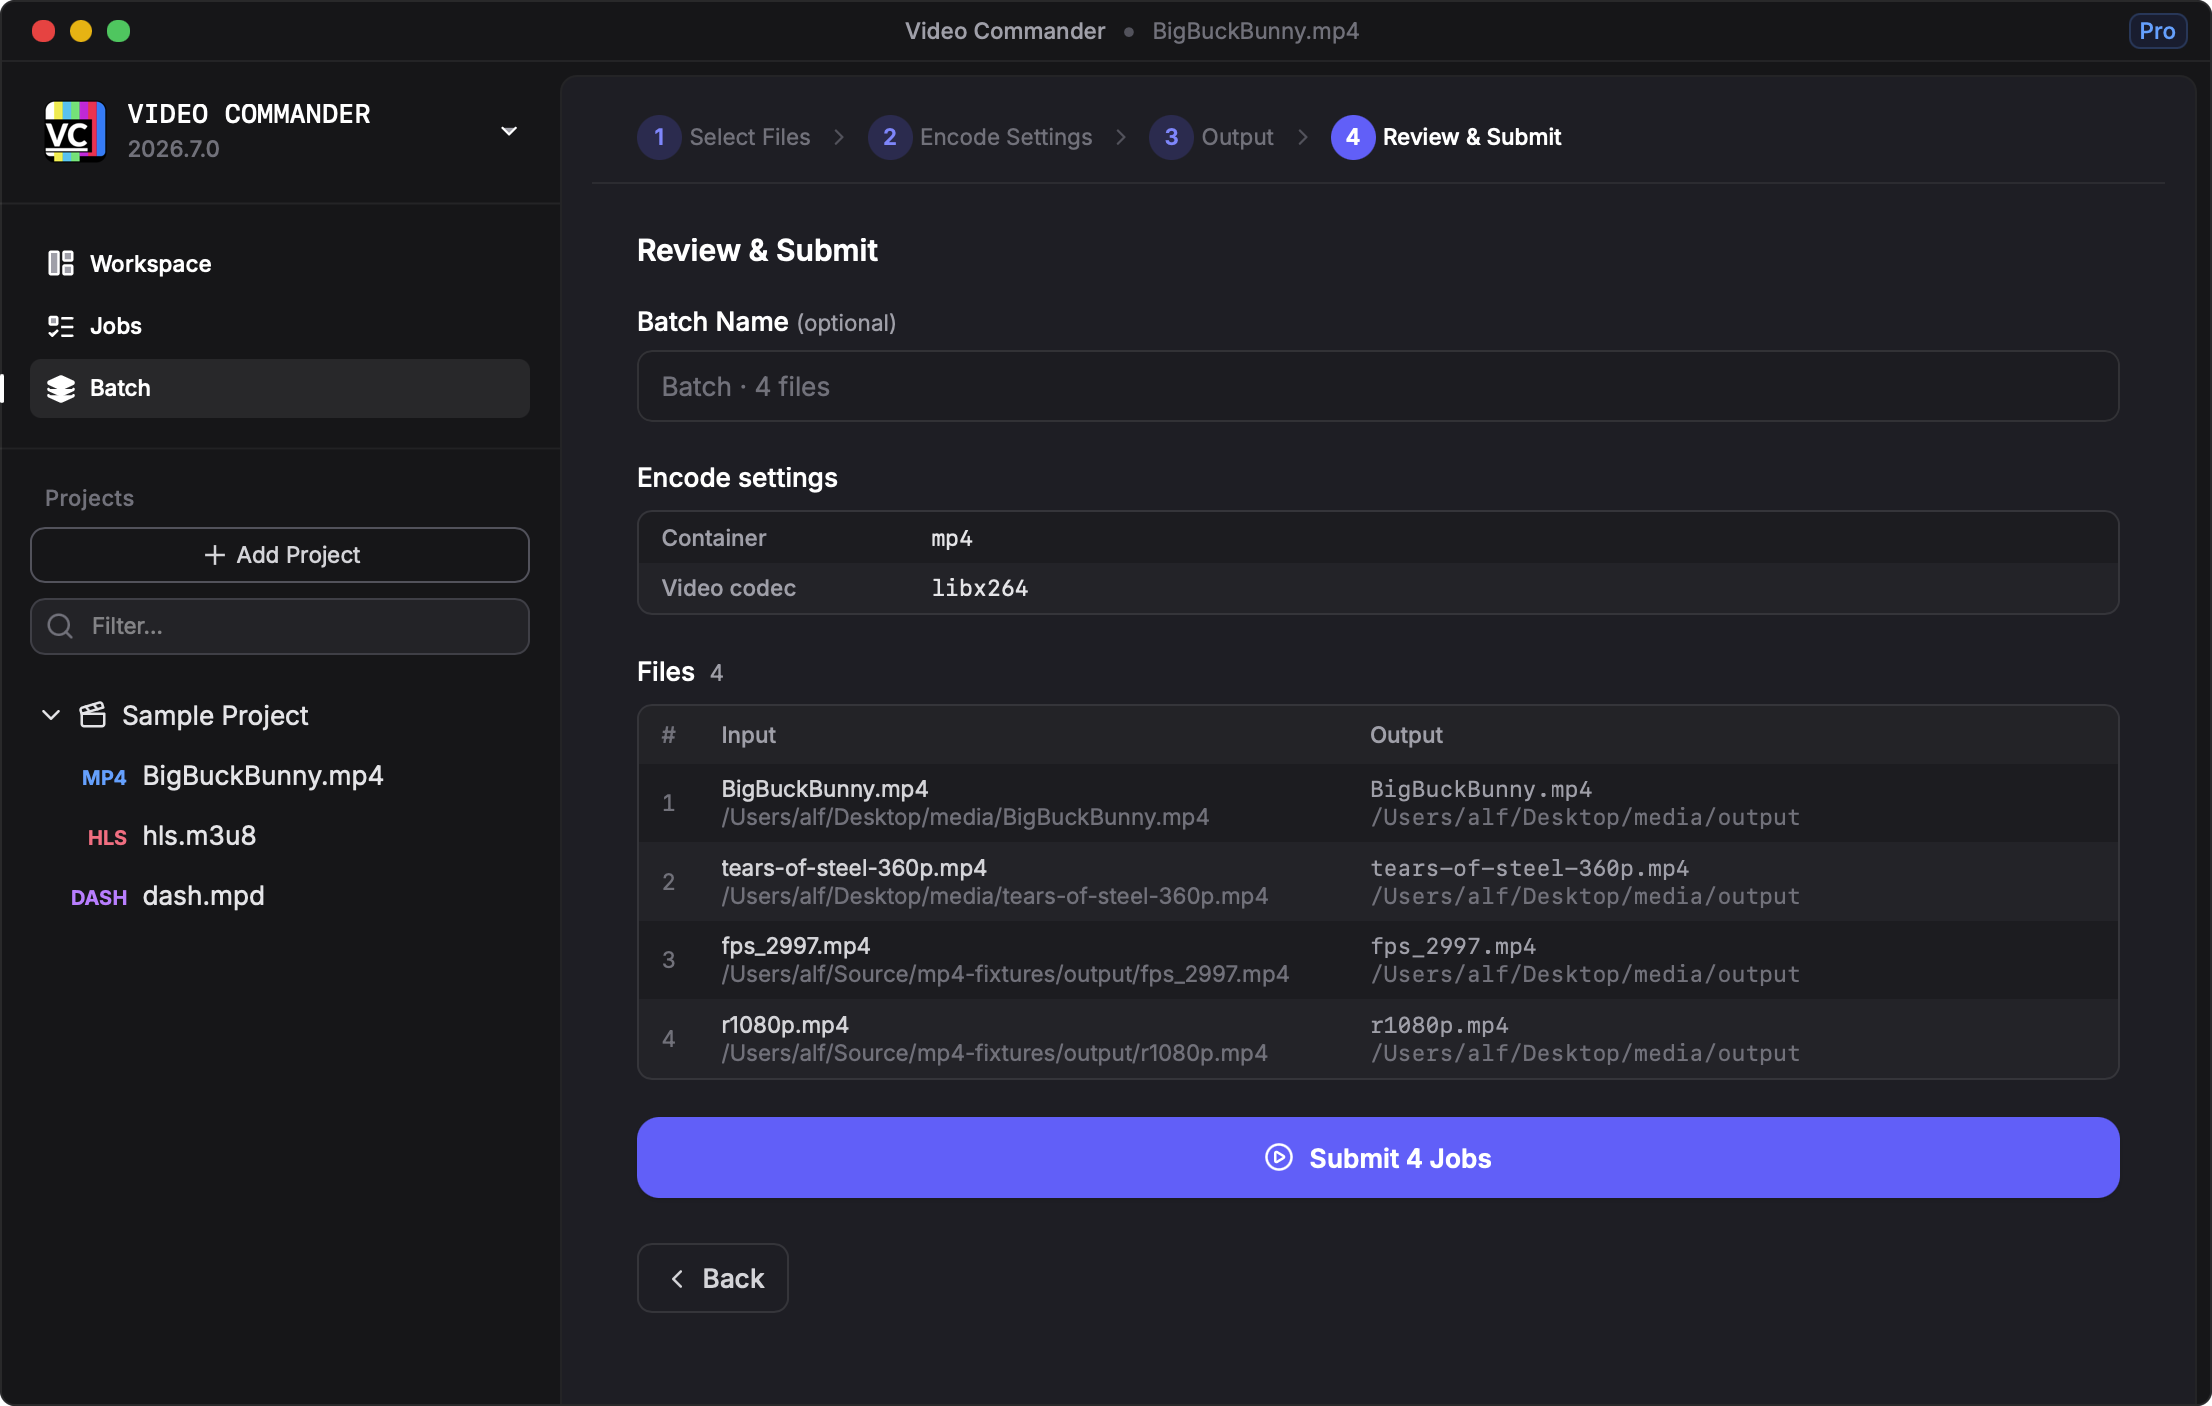Screen dimensions: 2212x1406
Task: Click the Video Commander VC logo icon
Action: click(74, 131)
